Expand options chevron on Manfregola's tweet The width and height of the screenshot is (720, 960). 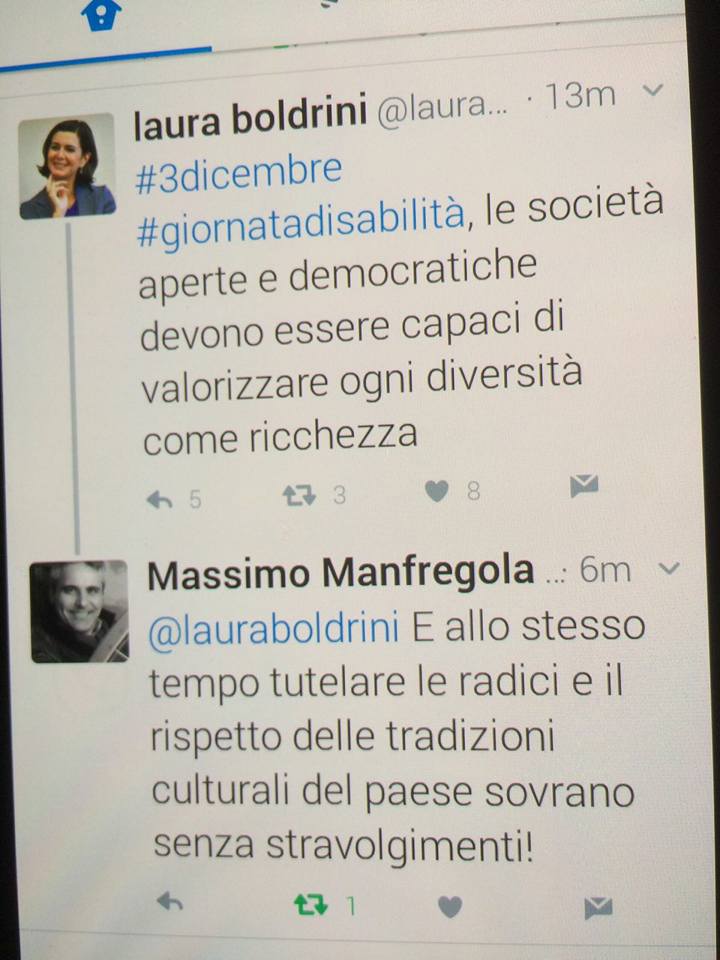(669, 569)
